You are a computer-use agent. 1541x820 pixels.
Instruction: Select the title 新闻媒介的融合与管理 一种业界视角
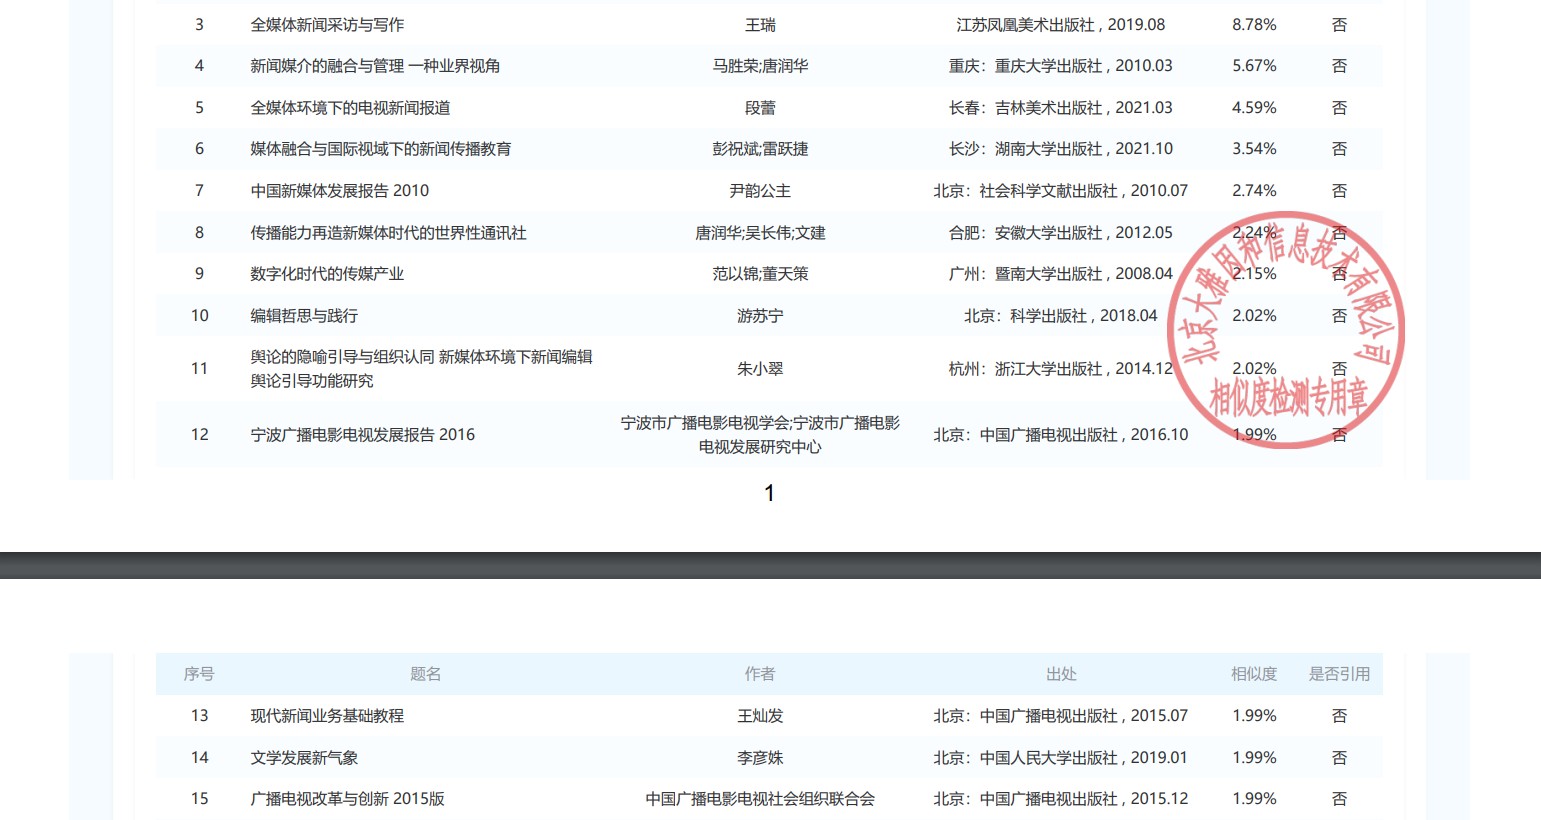[375, 66]
